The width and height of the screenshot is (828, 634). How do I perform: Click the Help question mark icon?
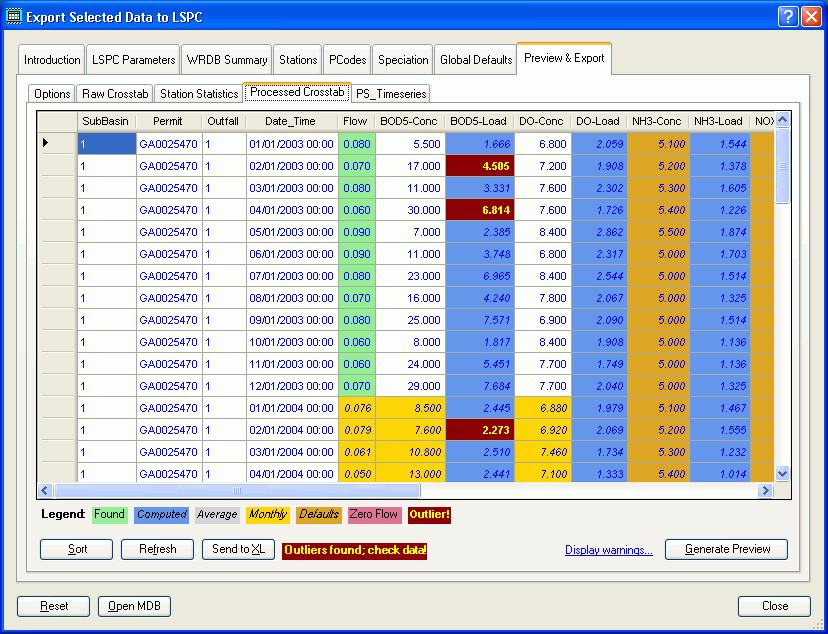[x=788, y=15]
